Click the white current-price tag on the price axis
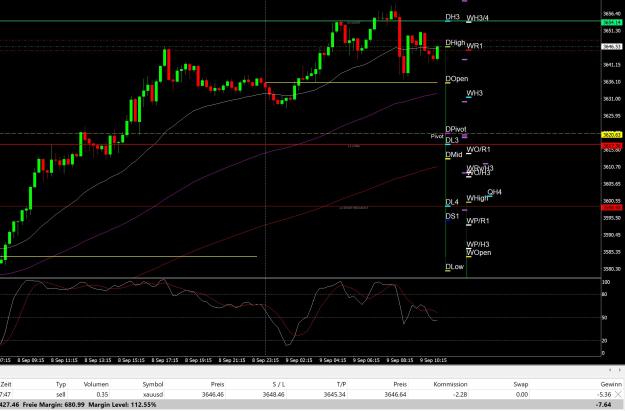Screen dimensions: 625x411 (x=611, y=47)
